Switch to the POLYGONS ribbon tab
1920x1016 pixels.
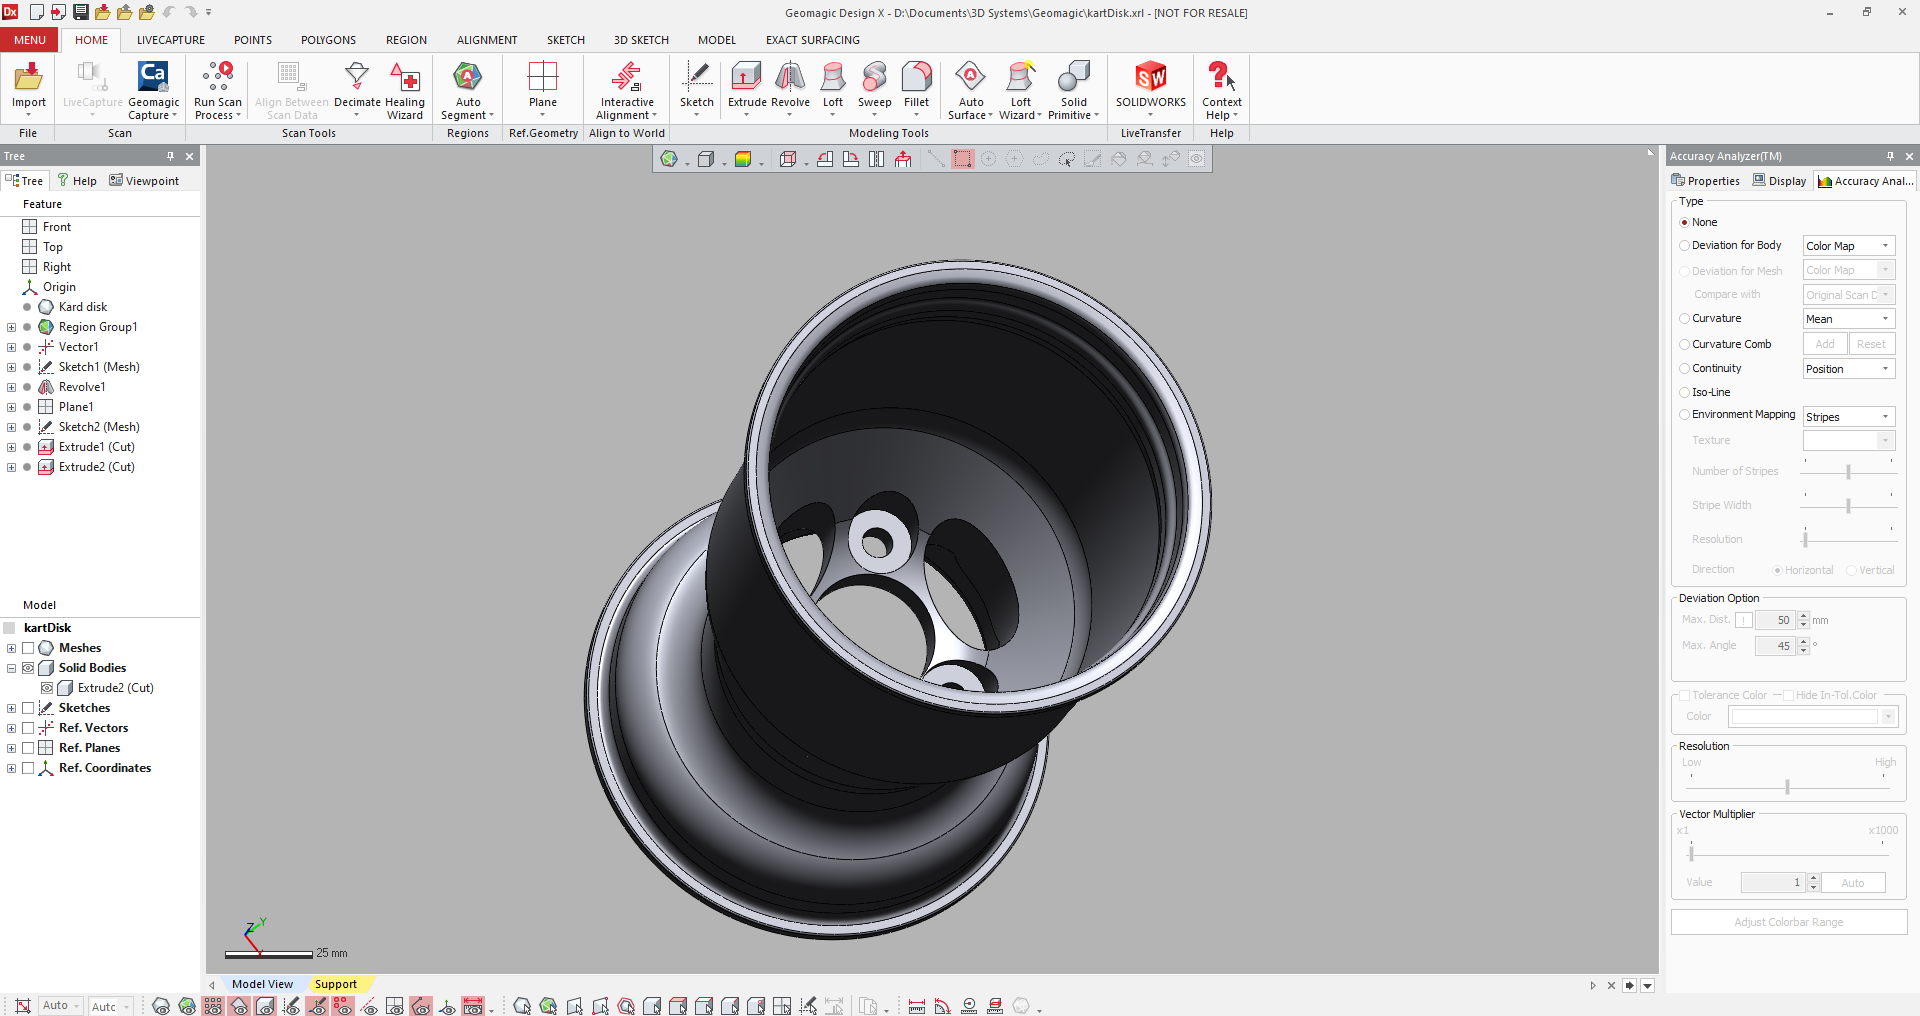tap(328, 40)
